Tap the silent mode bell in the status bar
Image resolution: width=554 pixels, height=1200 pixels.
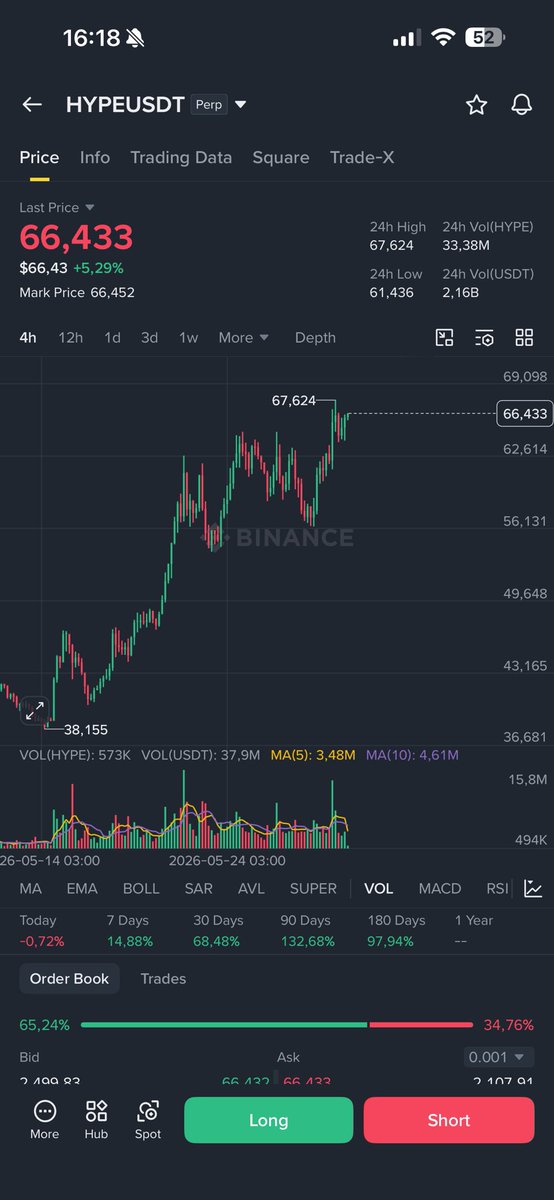pos(135,38)
